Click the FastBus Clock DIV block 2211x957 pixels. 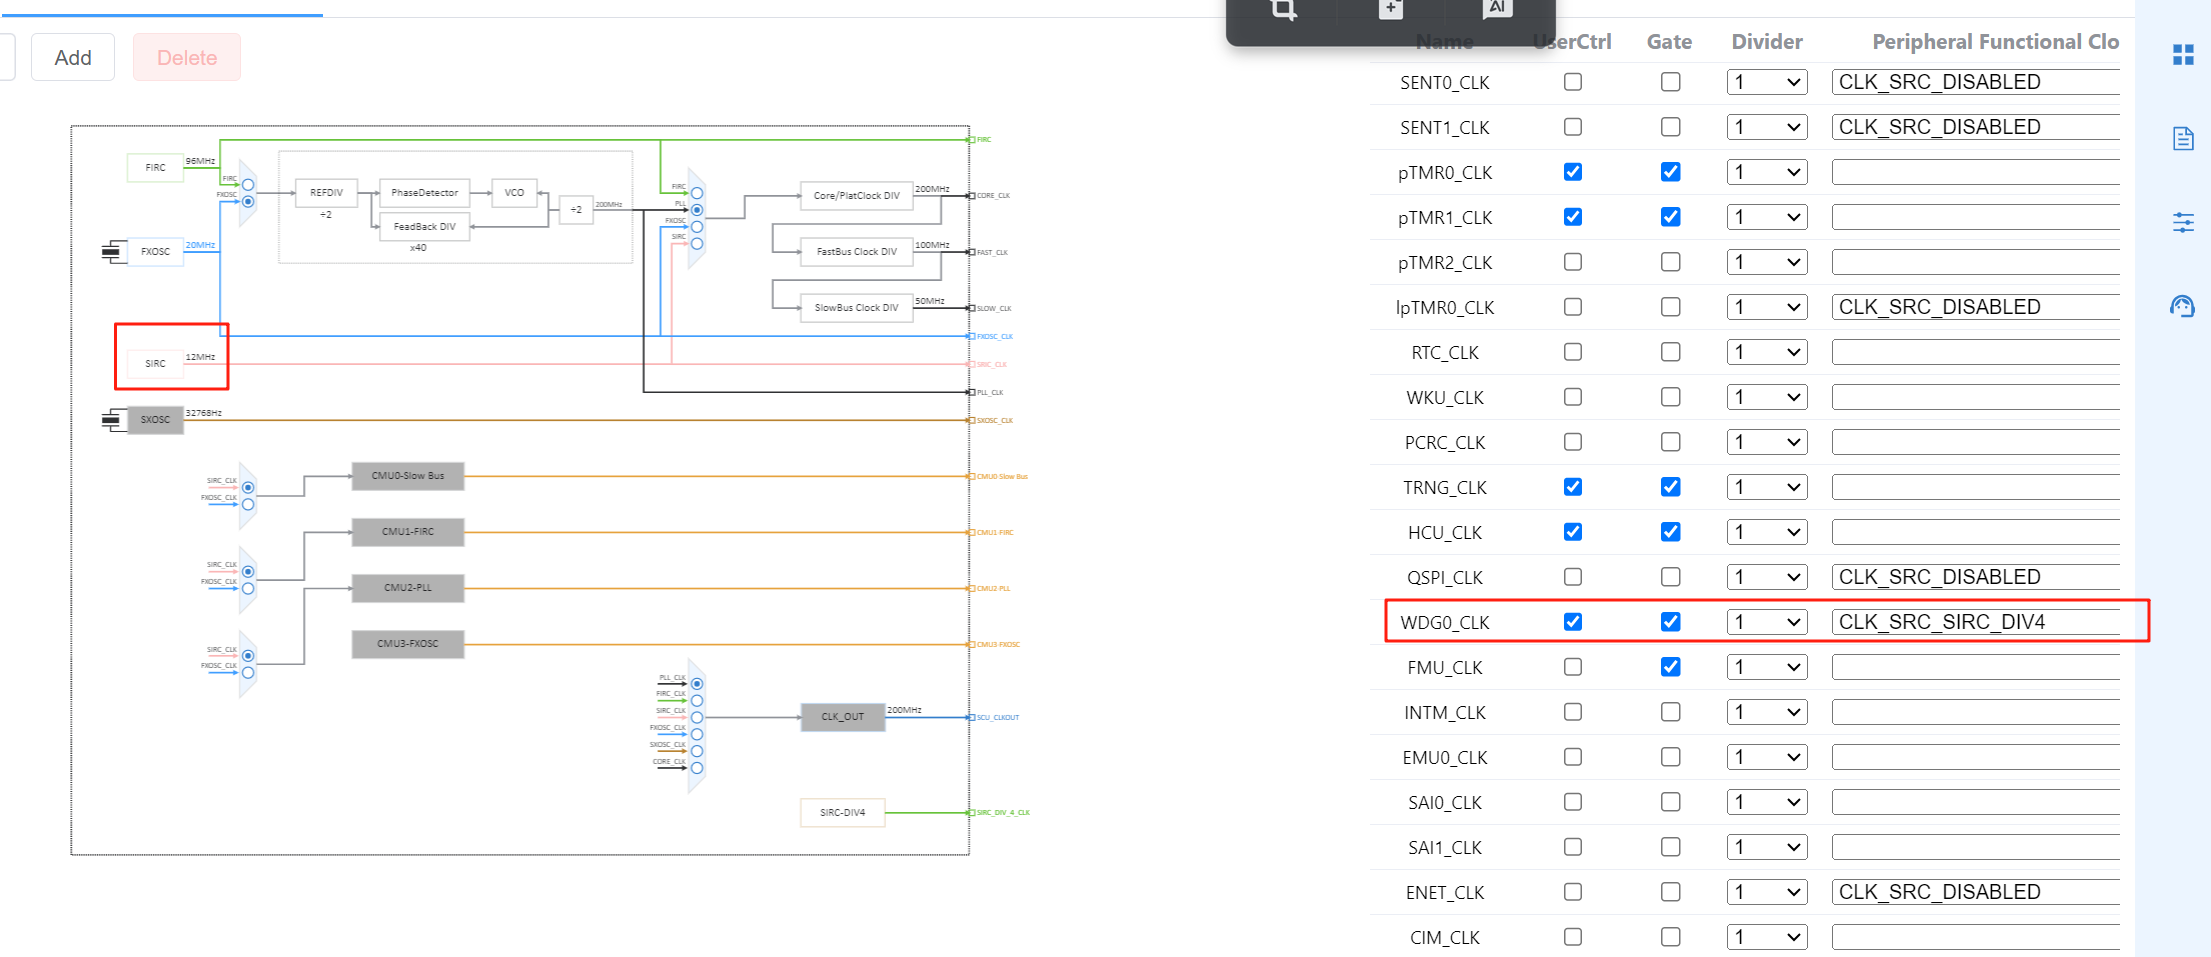pos(856,252)
